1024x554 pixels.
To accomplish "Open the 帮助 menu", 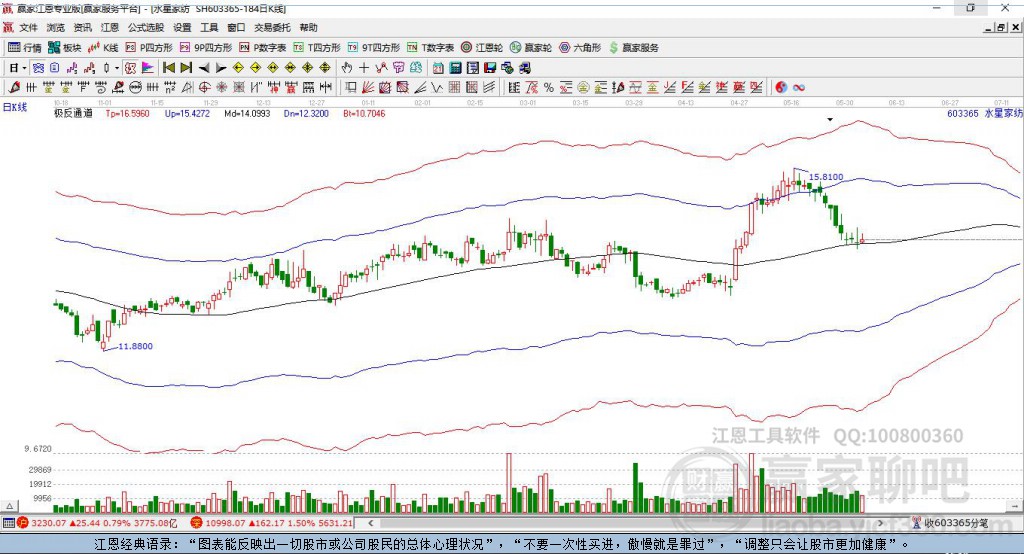I will point(308,27).
